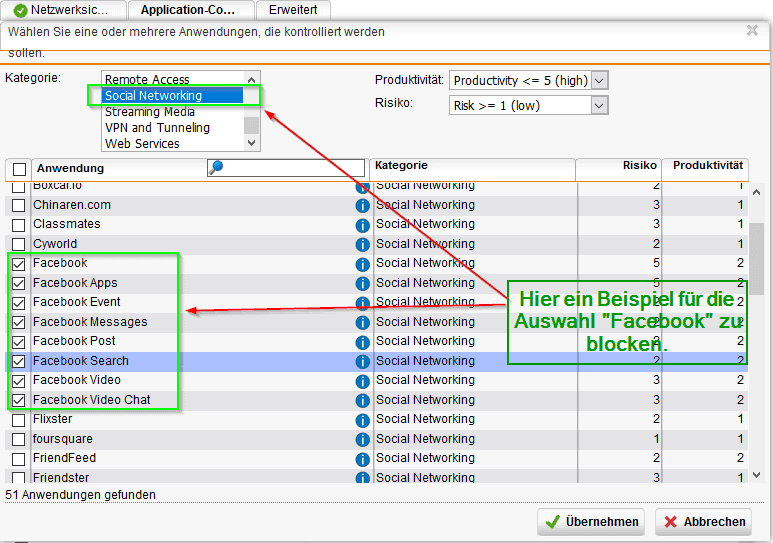Click Übernehmen button
The width and height of the screenshot is (773, 543).
coord(591,522)
